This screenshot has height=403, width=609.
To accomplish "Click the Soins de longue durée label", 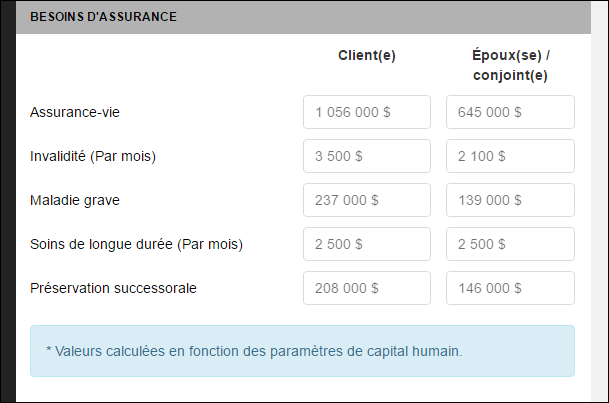I will (136, 244).
